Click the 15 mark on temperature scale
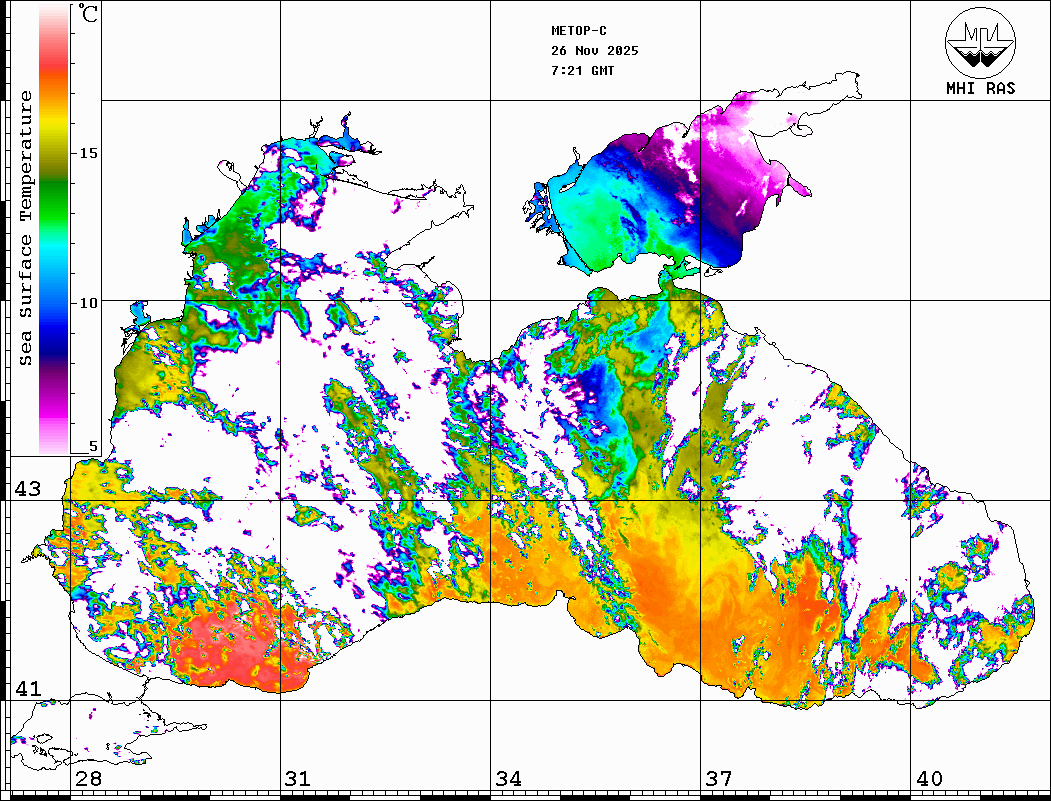This screenshot has height=801, width=1051. coord(89,153)
